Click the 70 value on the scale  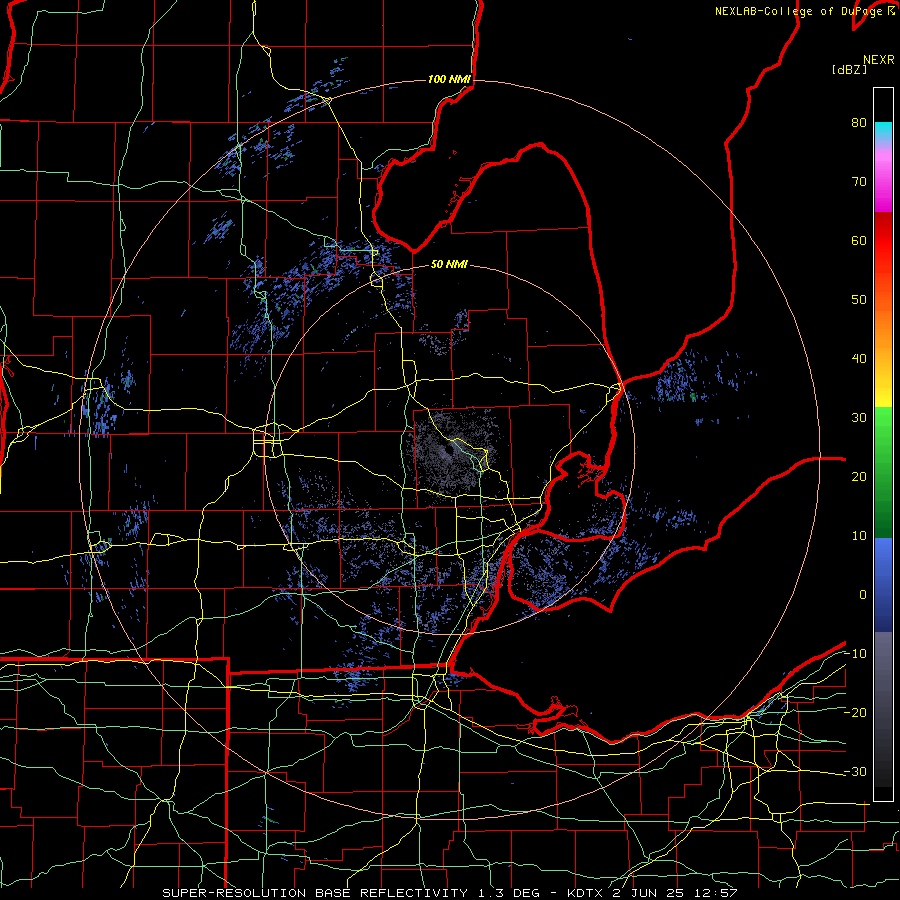(x=859, y=182)
